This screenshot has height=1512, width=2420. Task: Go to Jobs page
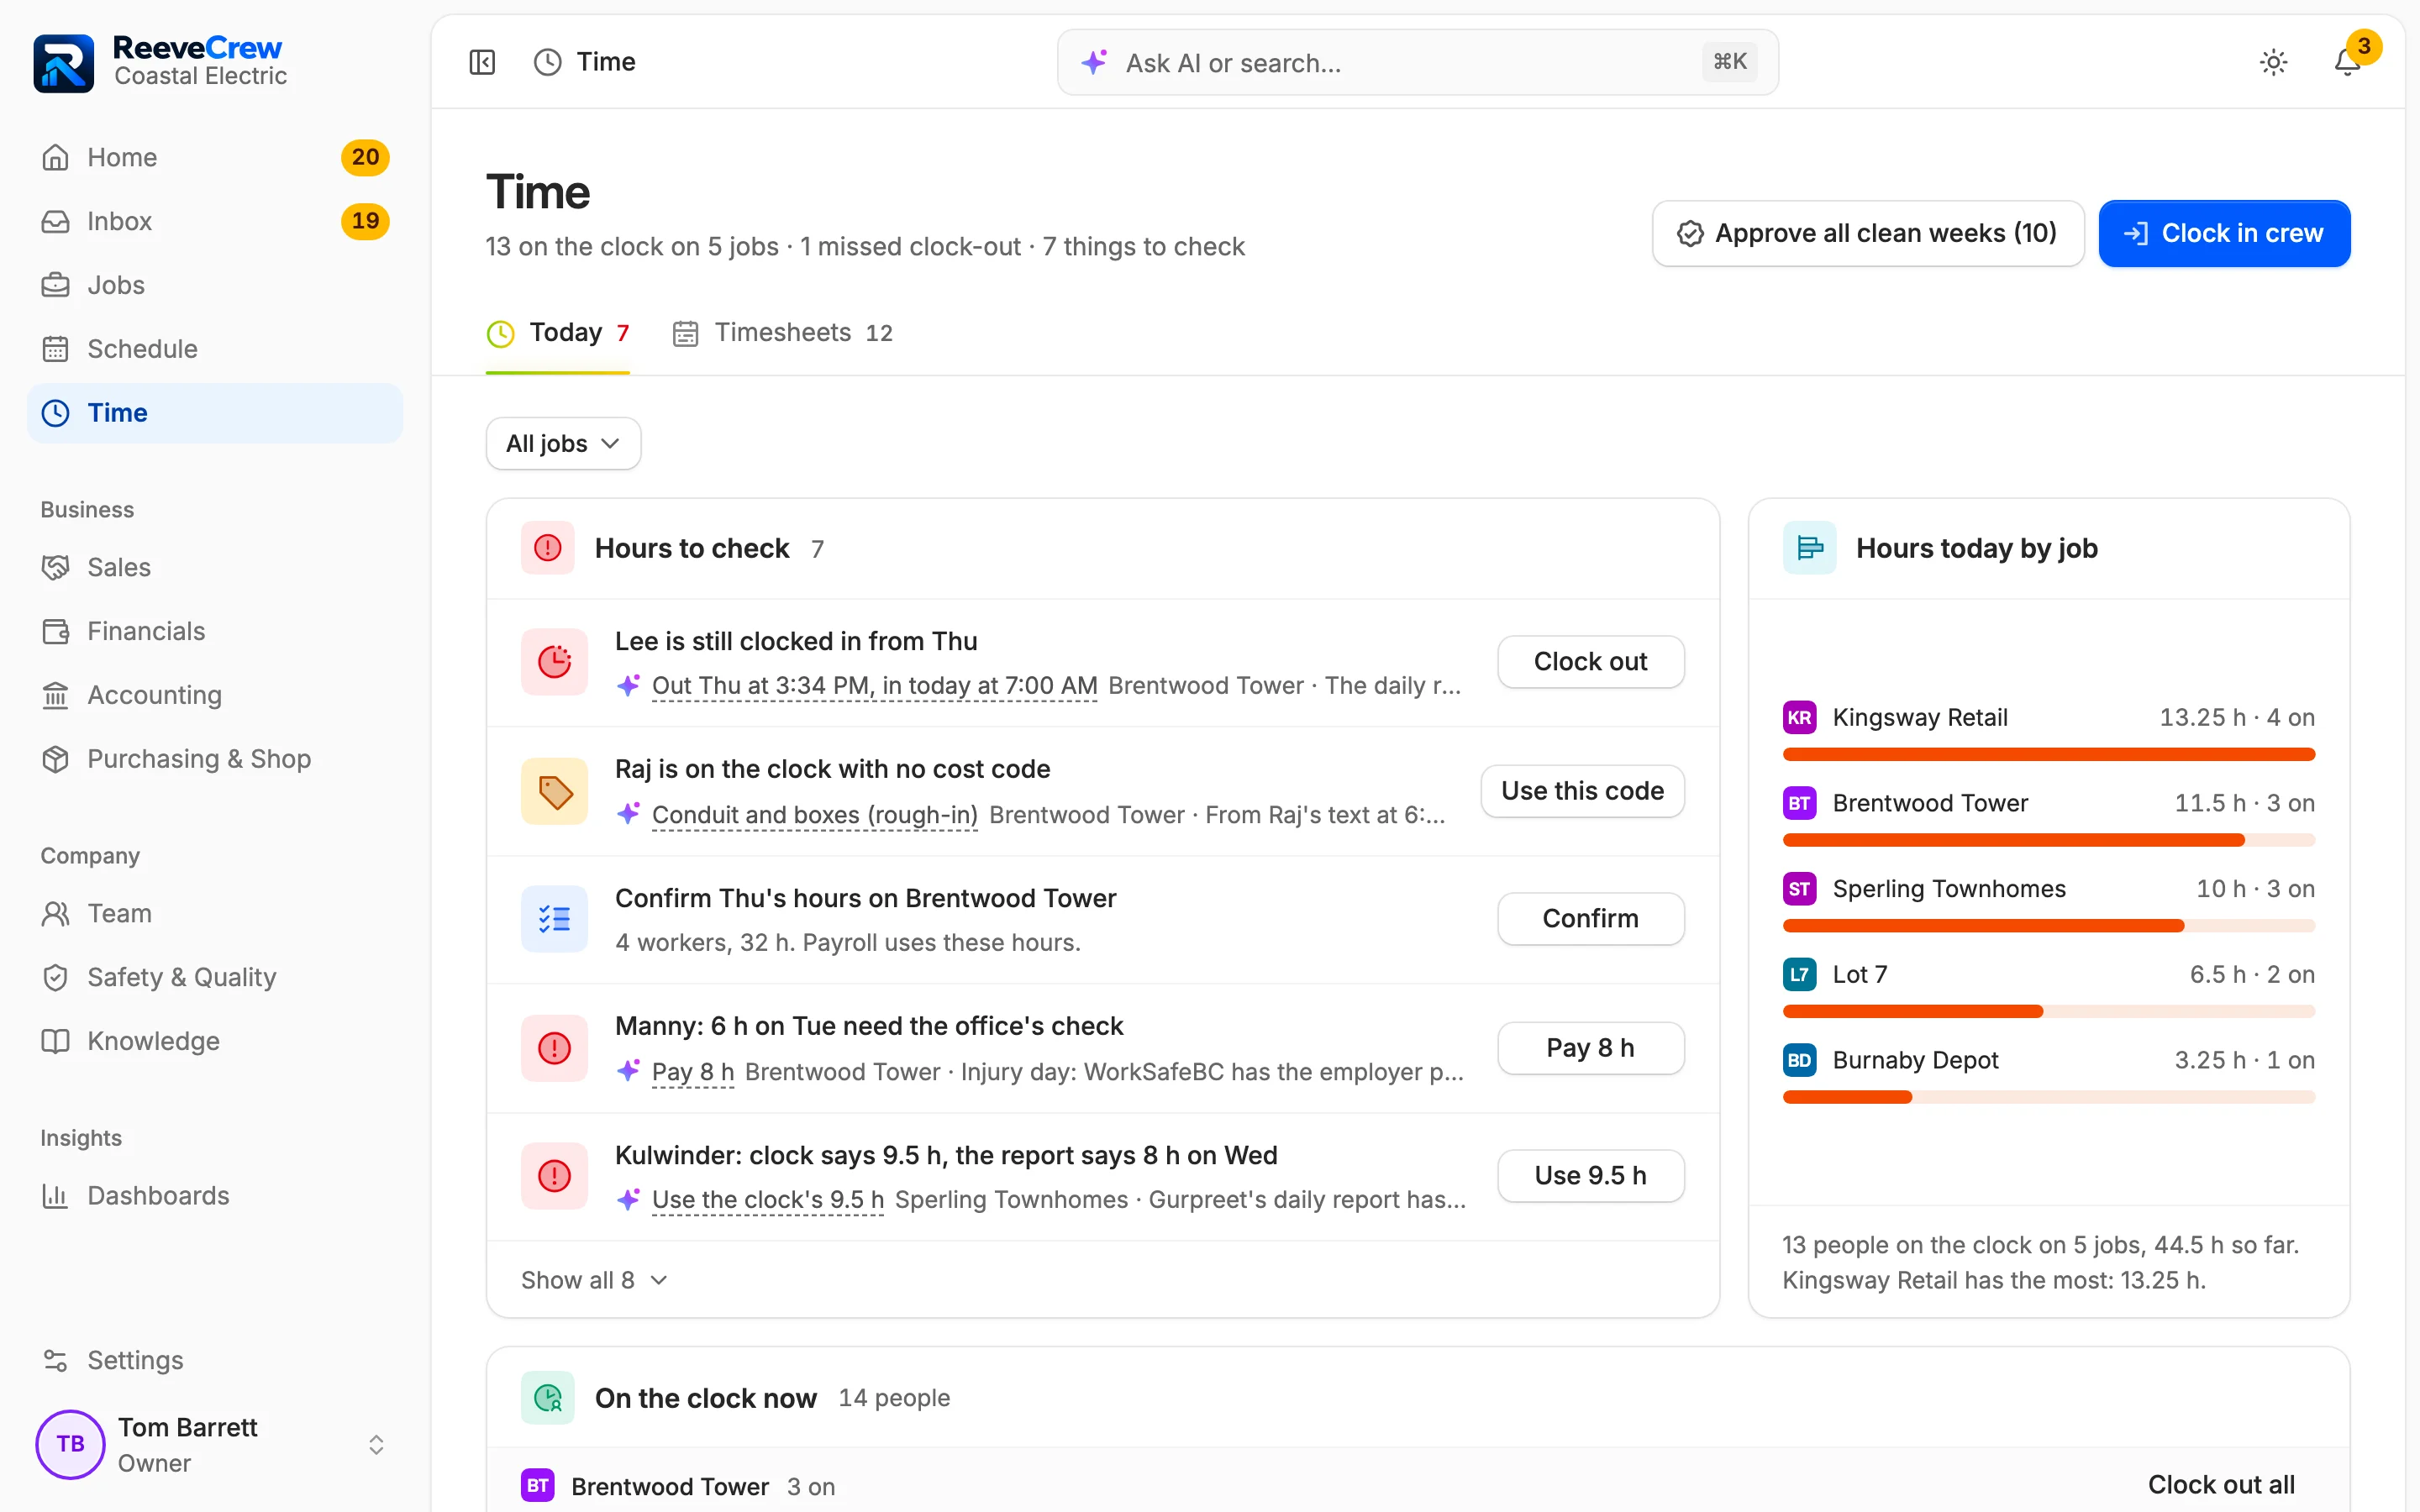(x=215, y=285)
